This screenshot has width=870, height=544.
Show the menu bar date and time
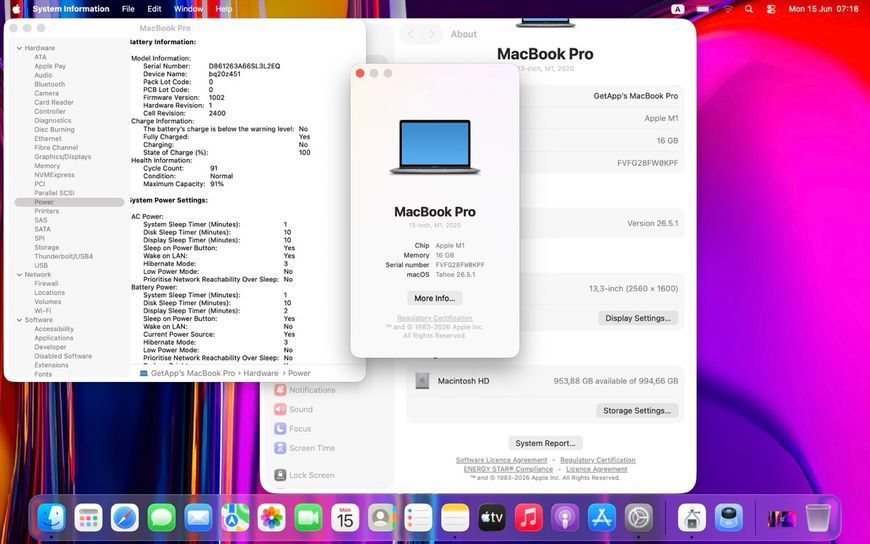click(x=823, y=9)
